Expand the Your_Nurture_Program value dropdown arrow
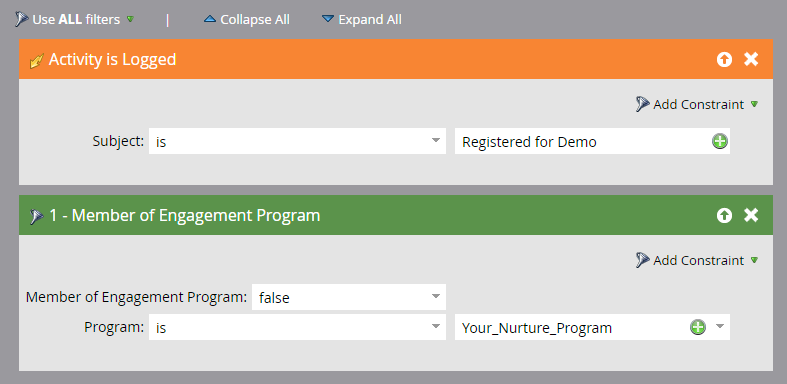Viewport: 787px width, 384px height. (x=720, y=327)
